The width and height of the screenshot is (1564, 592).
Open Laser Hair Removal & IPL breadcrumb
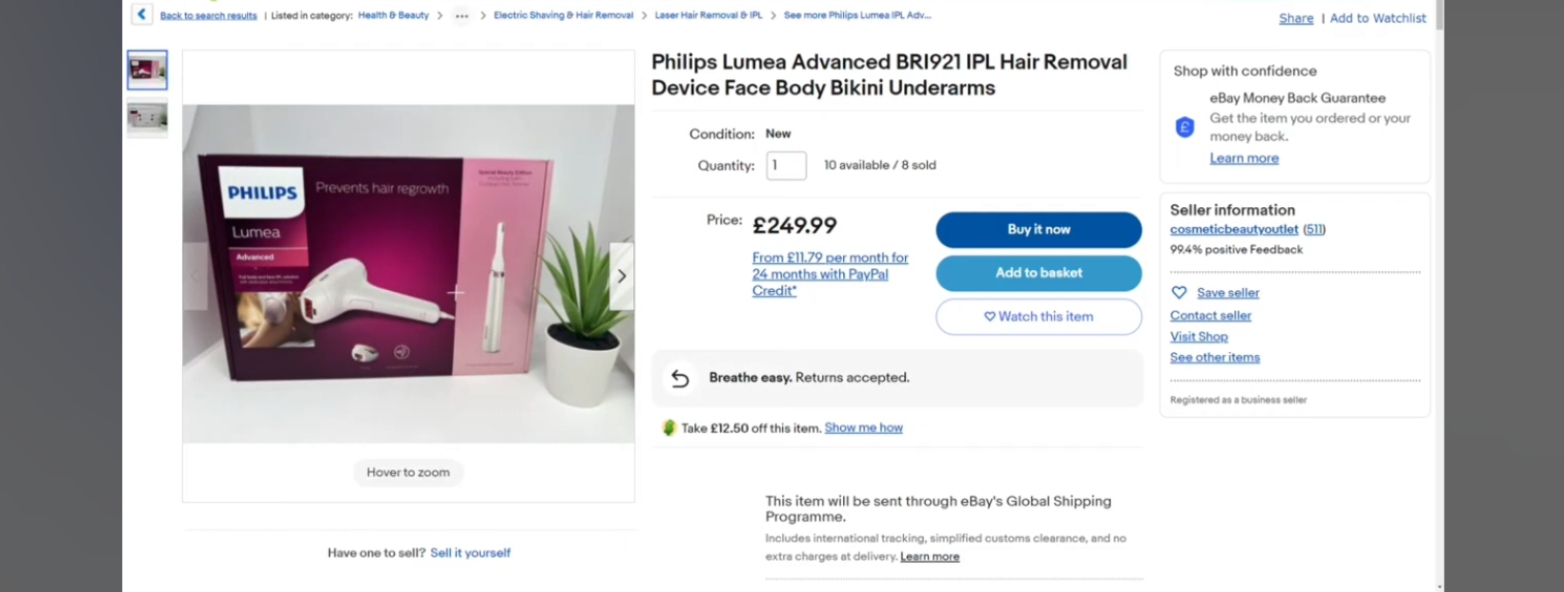[708, 16]
